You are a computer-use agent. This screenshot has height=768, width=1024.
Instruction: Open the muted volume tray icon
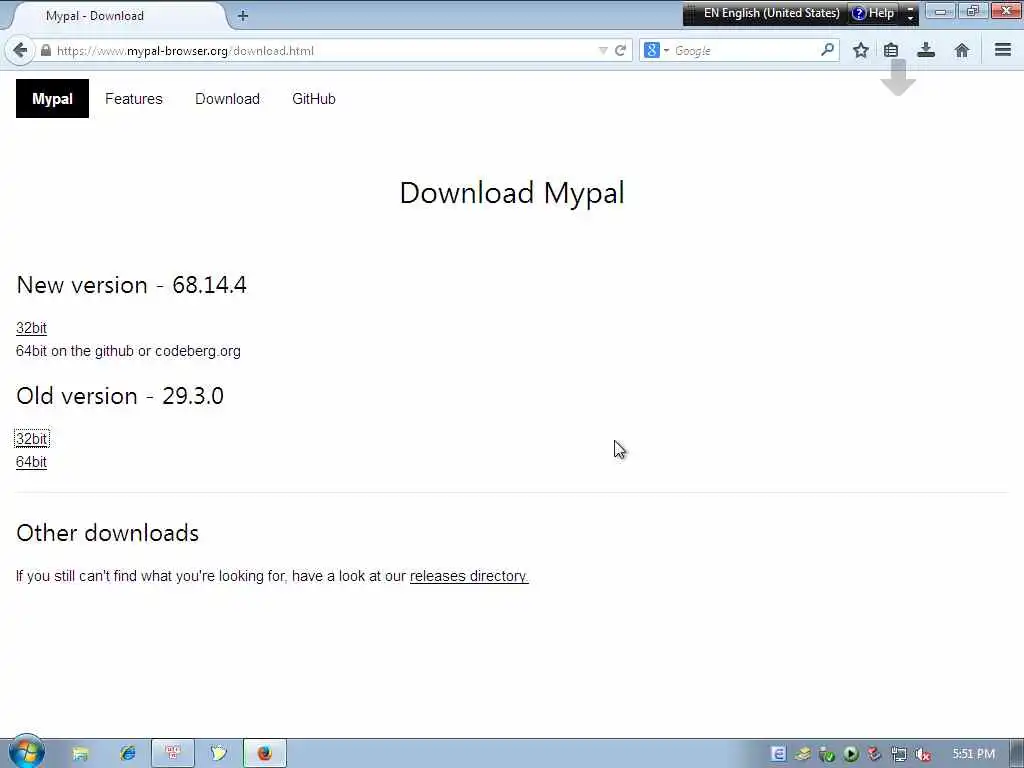coord(923,755)
